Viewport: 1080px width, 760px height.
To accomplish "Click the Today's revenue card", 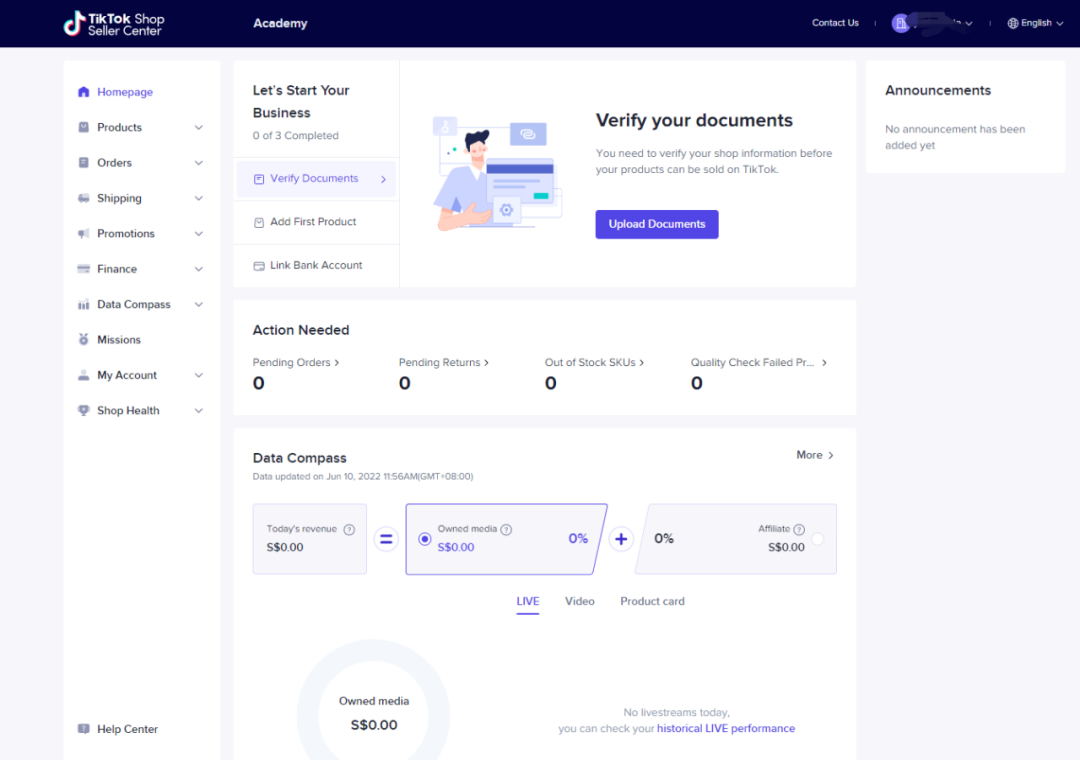I will 310,539.
